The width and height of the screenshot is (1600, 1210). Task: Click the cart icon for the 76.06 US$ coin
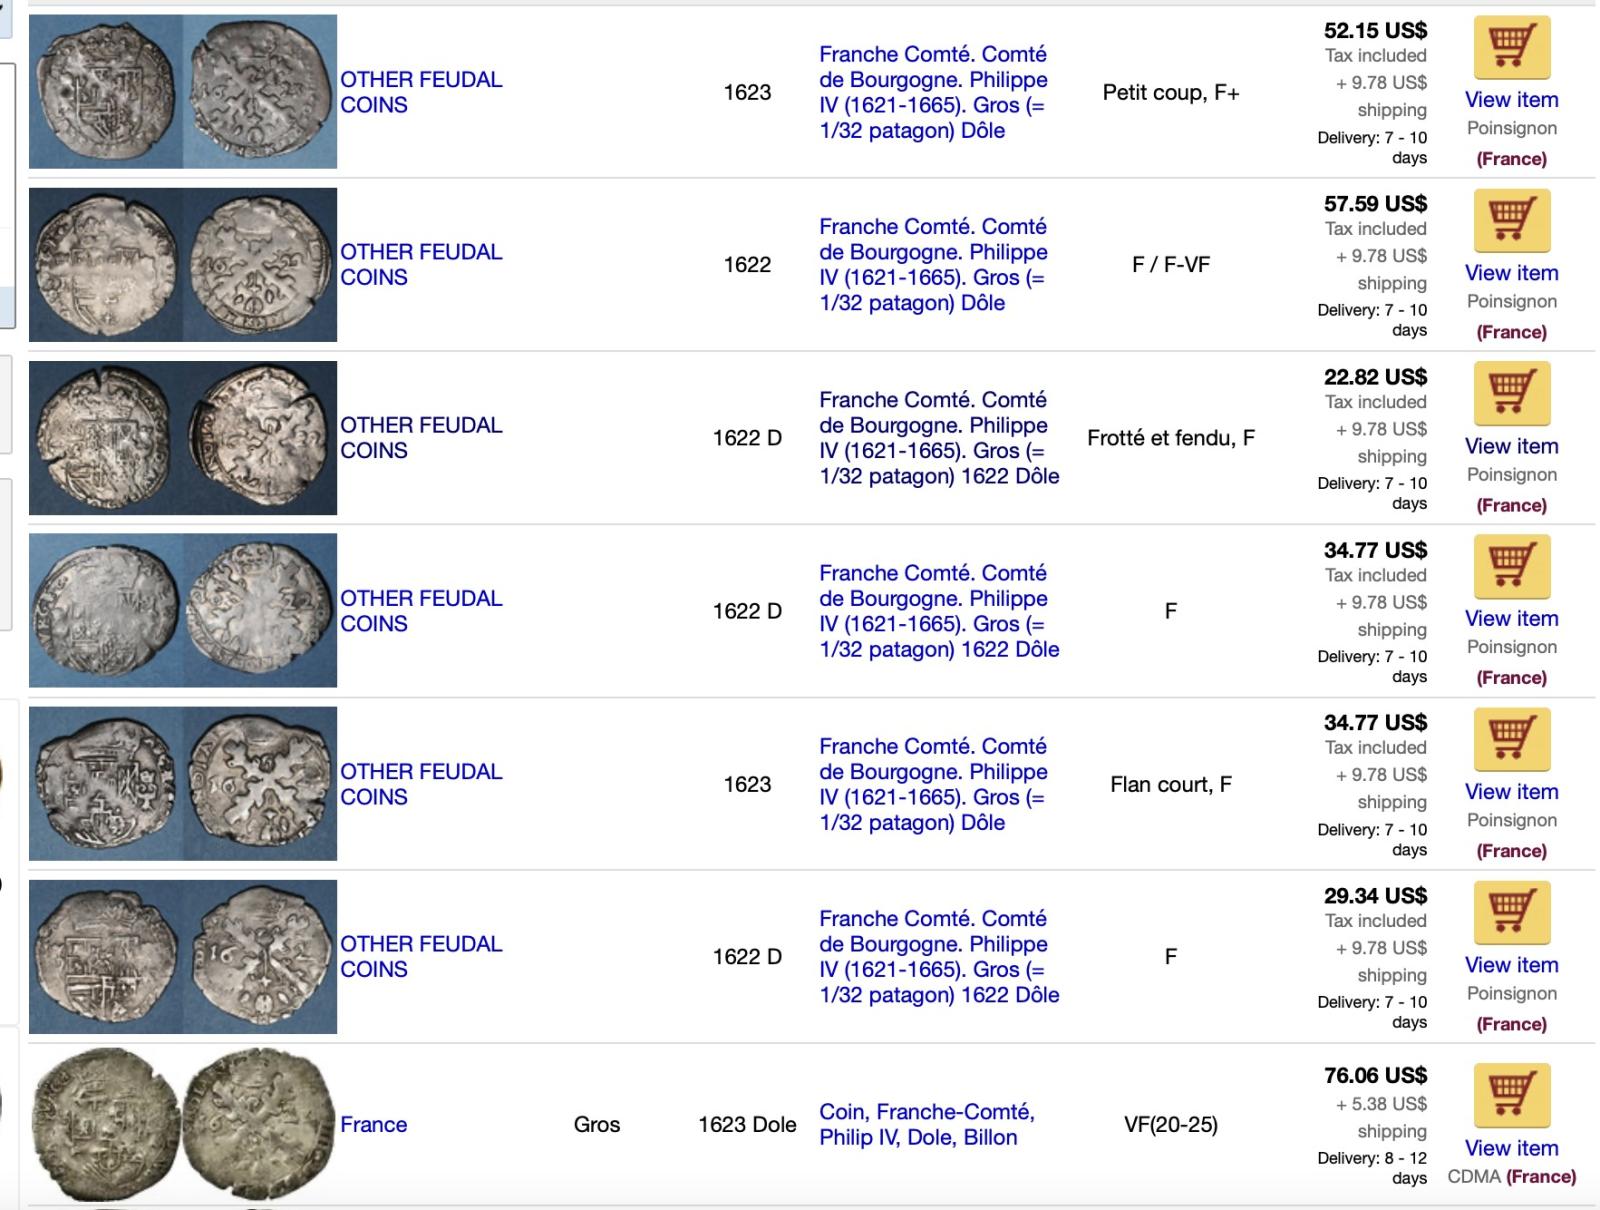[1511, 1095]
